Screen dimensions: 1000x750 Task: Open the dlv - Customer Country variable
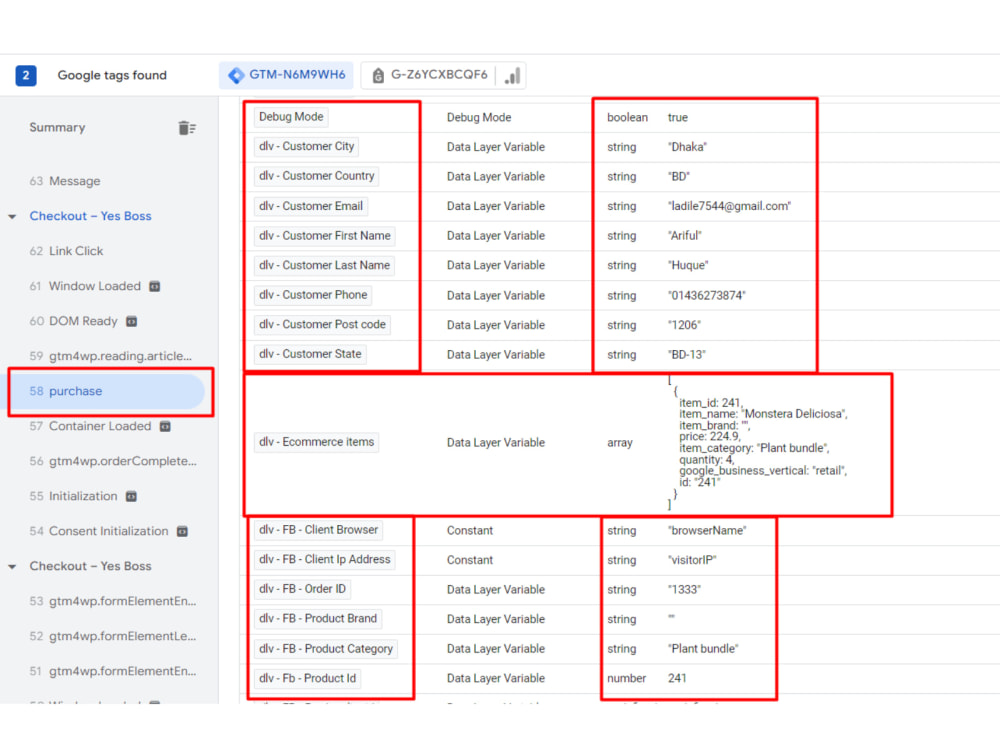point(316,176)
